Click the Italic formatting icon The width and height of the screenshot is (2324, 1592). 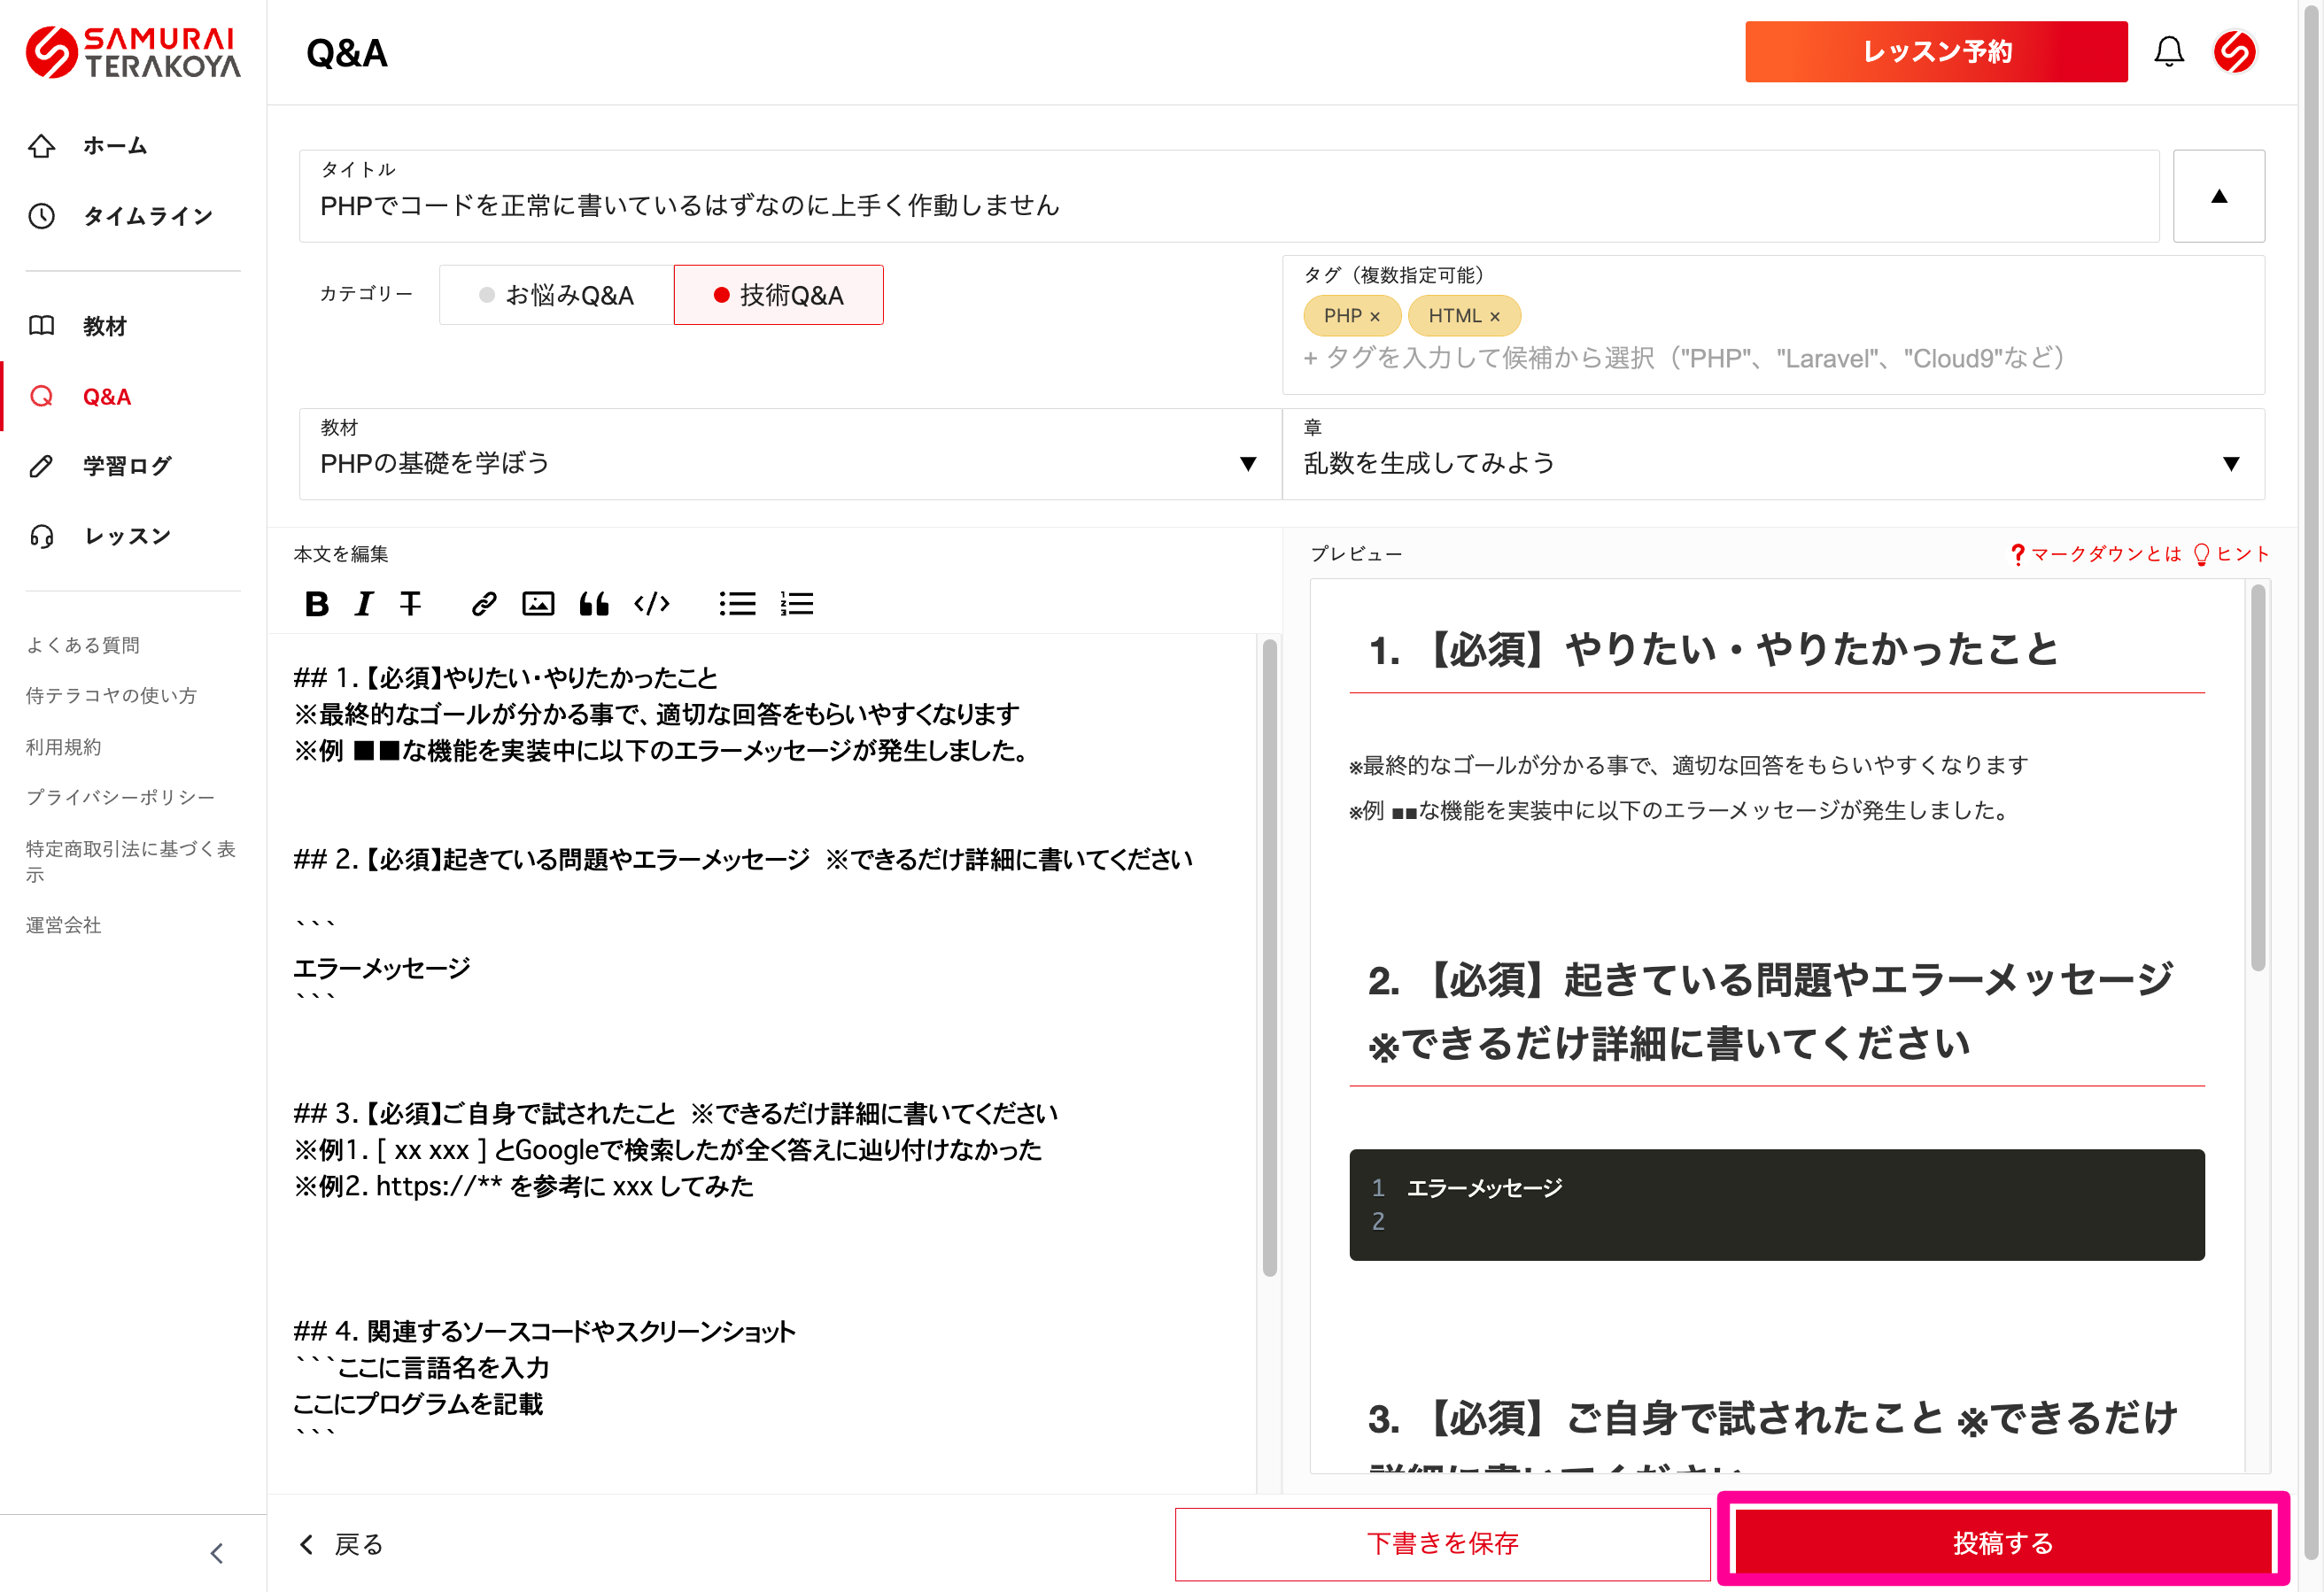(x=364, y=604)
